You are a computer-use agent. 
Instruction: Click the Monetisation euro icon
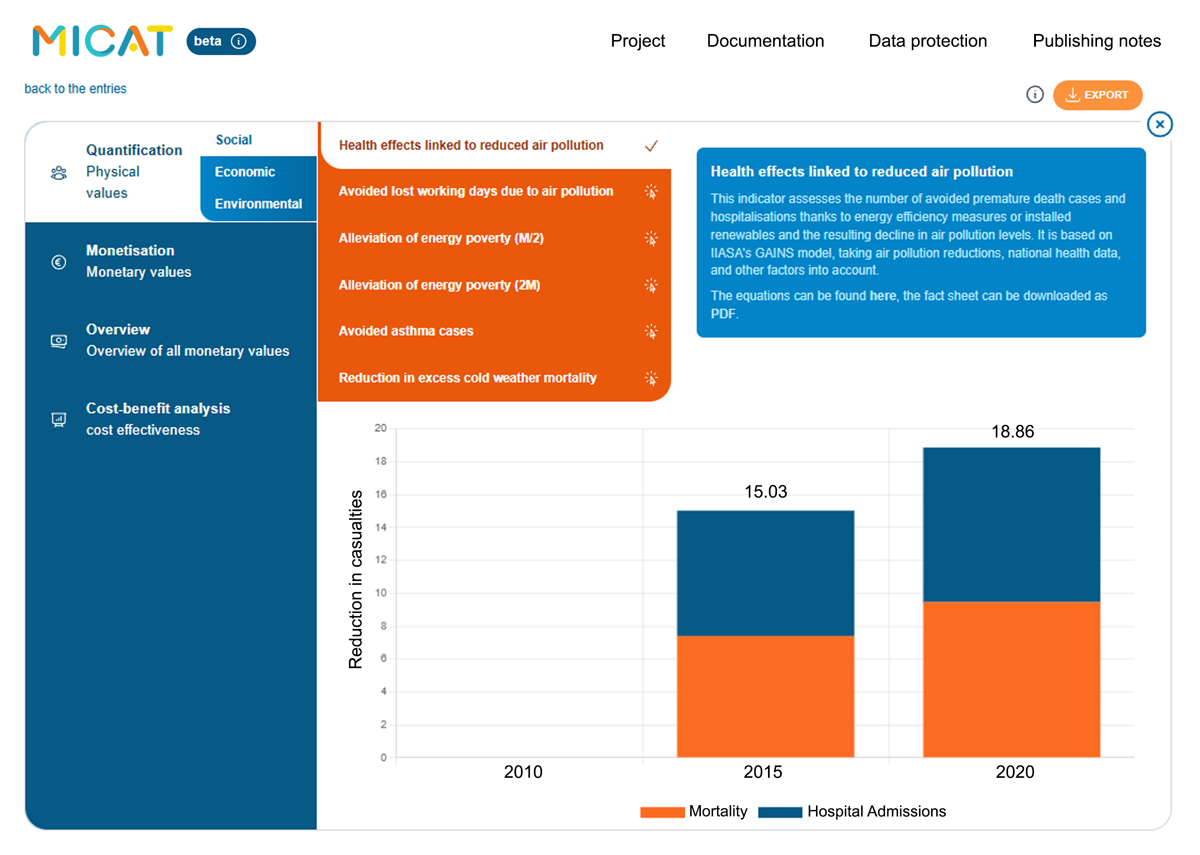tap(59, 262)
